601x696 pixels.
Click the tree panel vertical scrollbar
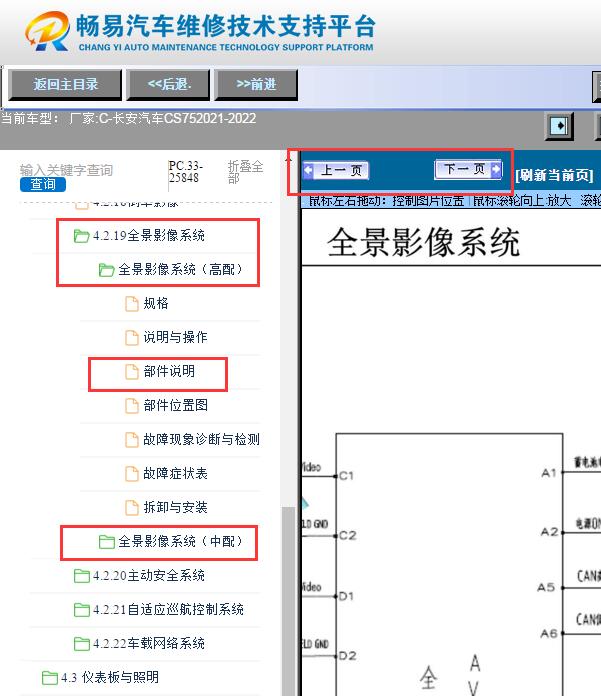(289, 599)
